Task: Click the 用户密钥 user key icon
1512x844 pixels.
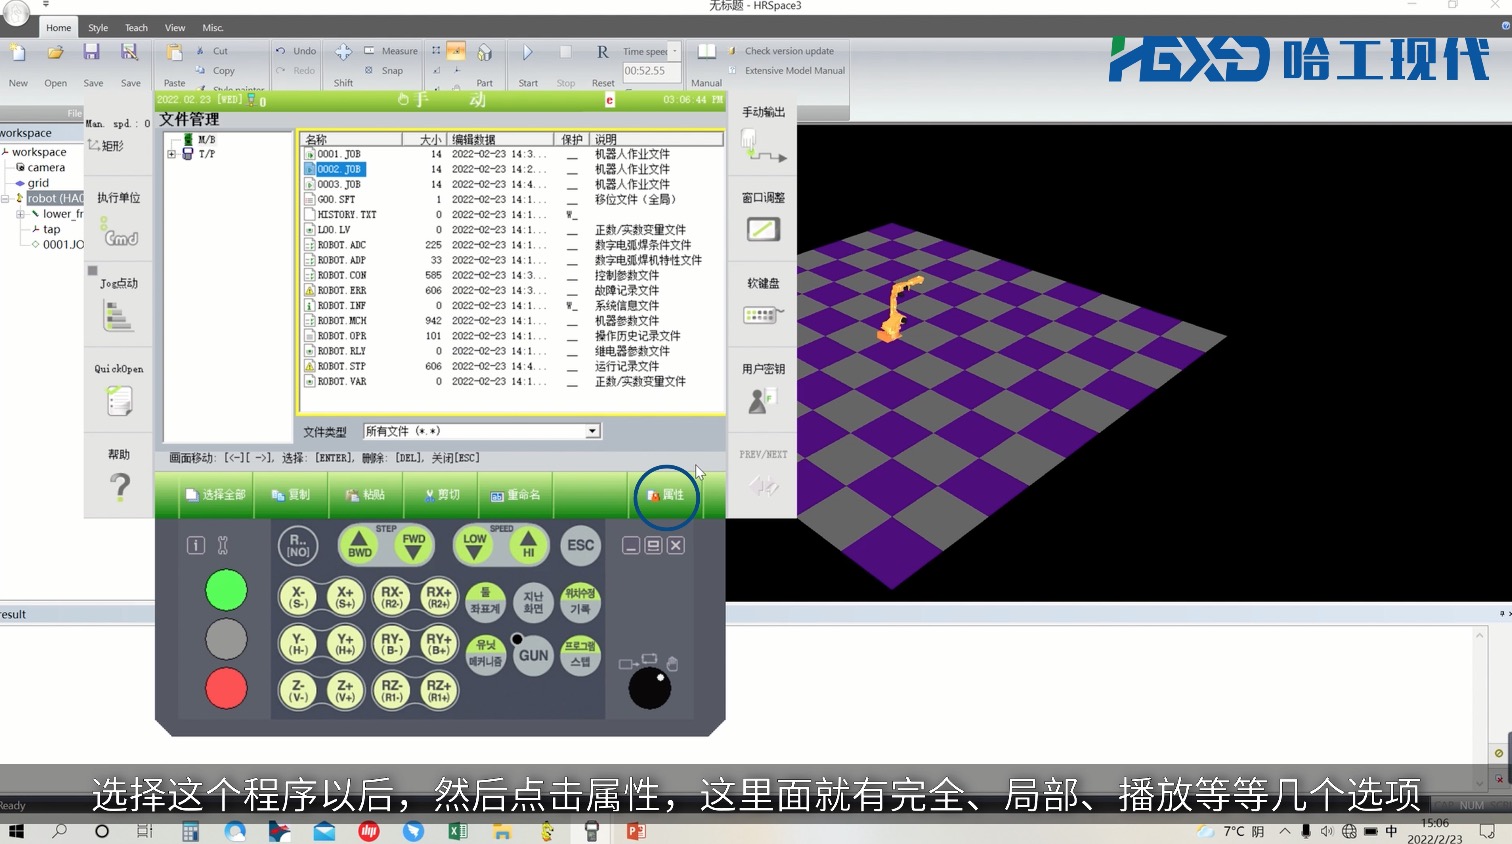Action: click(762, 400)
